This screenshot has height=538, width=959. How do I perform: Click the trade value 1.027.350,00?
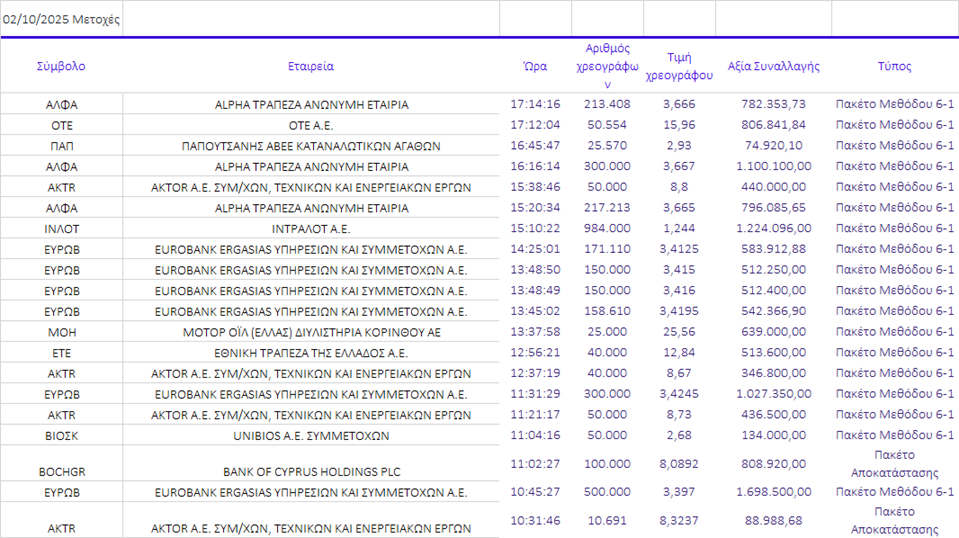pyautogui.click(x=774, y=394)
